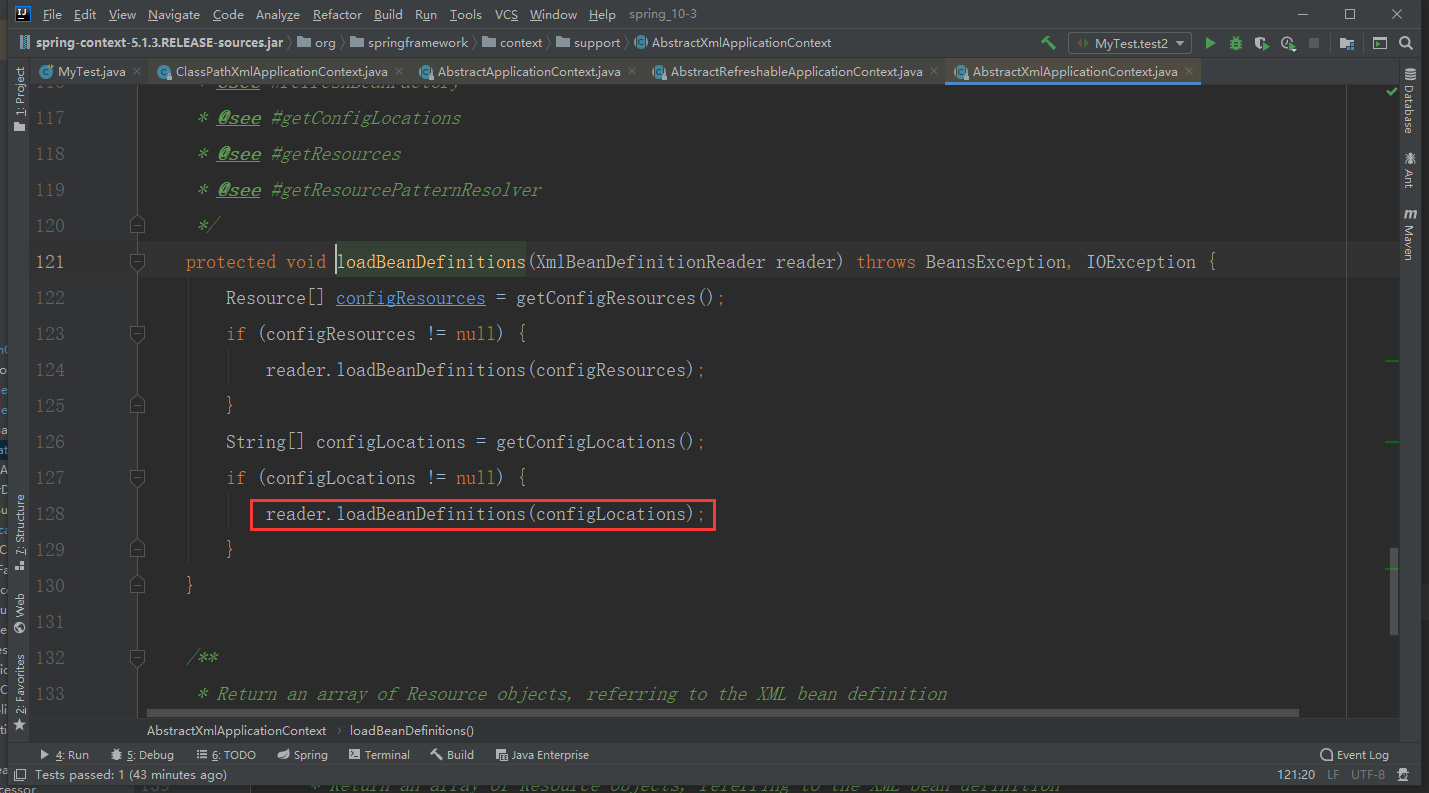Image resolution: width=1429 pixels, height=793 pixels.
Task: Toggle the Favorites tool window
Action: click(19, 692)
